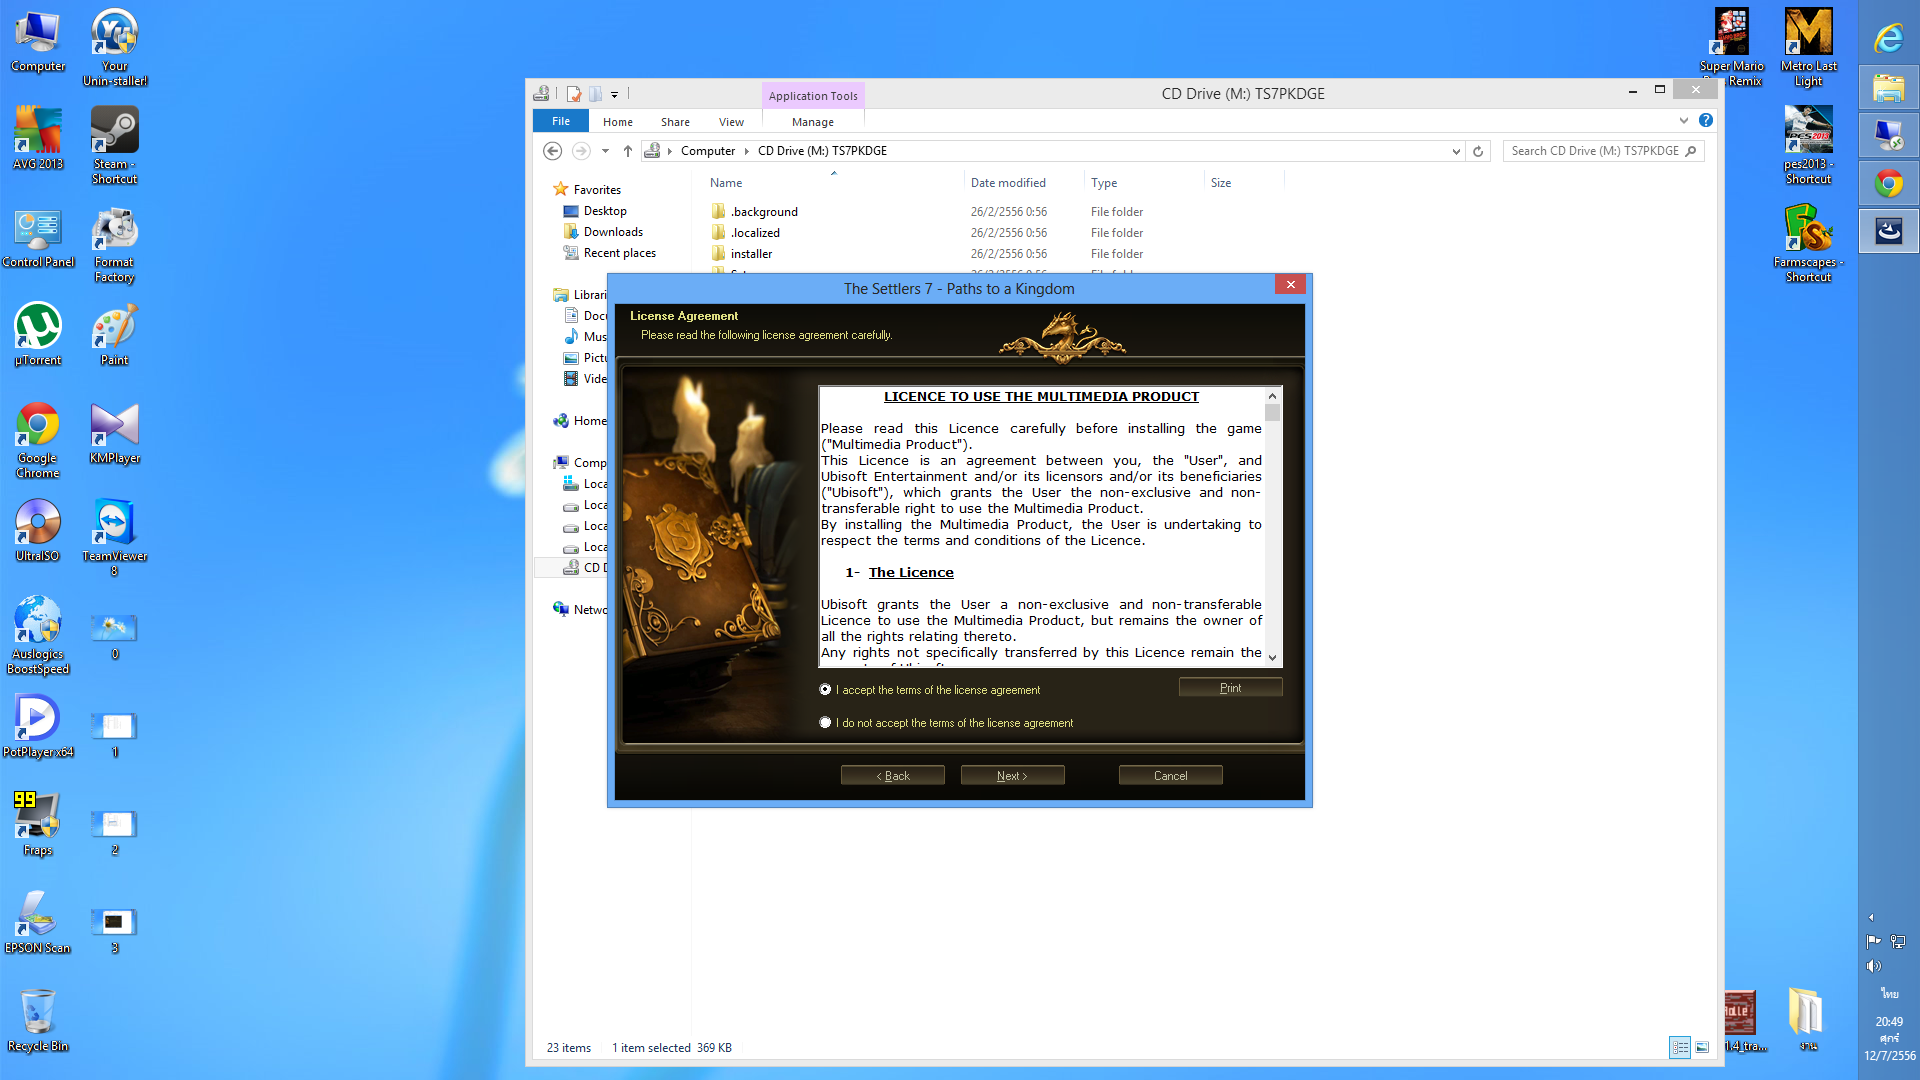Click the Next button in the installer
The height and width of the screenshot is (1080, 1920).
pos(1012,776)
